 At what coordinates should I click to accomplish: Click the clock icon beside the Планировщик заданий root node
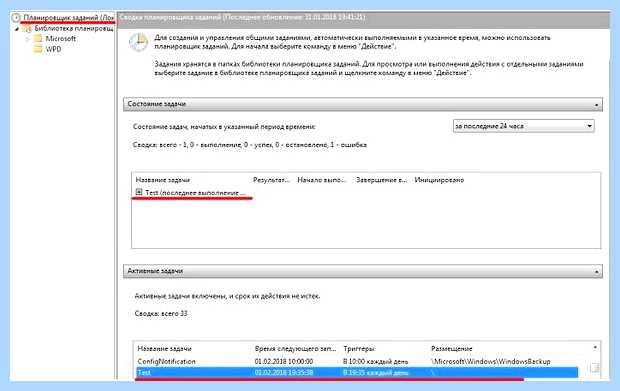pos(16,18)
